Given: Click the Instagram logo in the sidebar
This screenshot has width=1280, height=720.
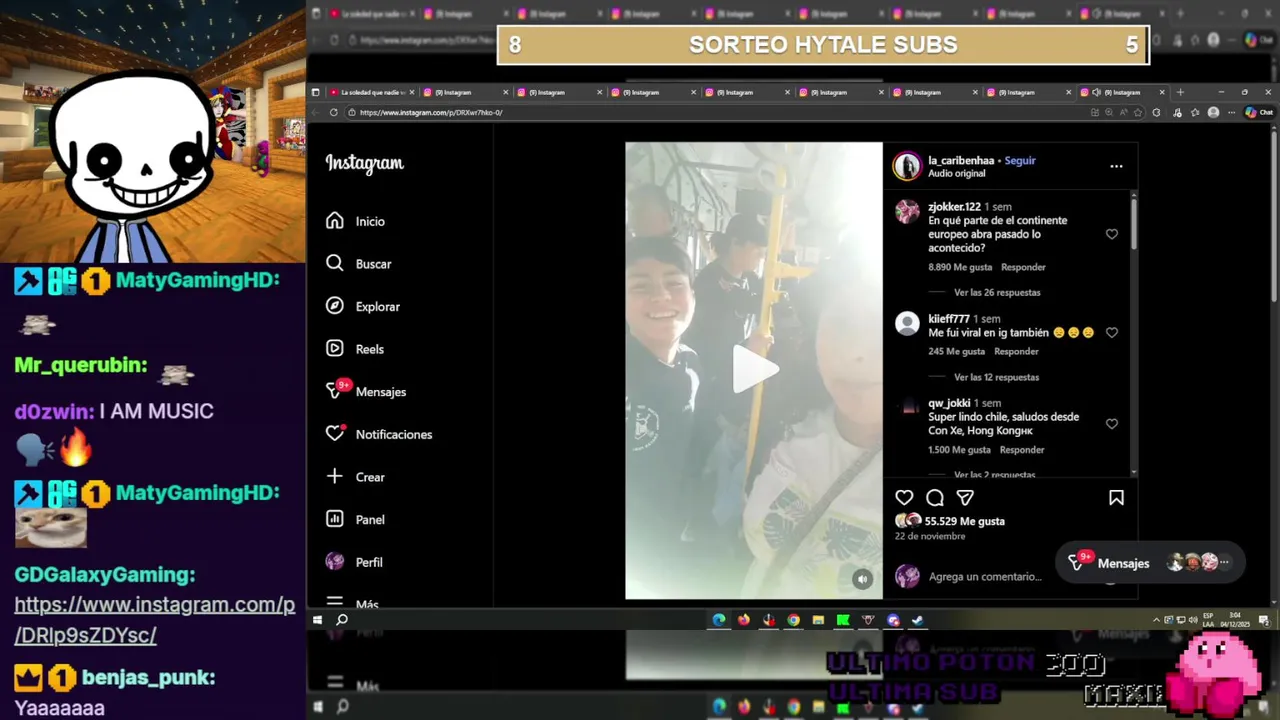Looking at the screenshot, I should 364,164.
